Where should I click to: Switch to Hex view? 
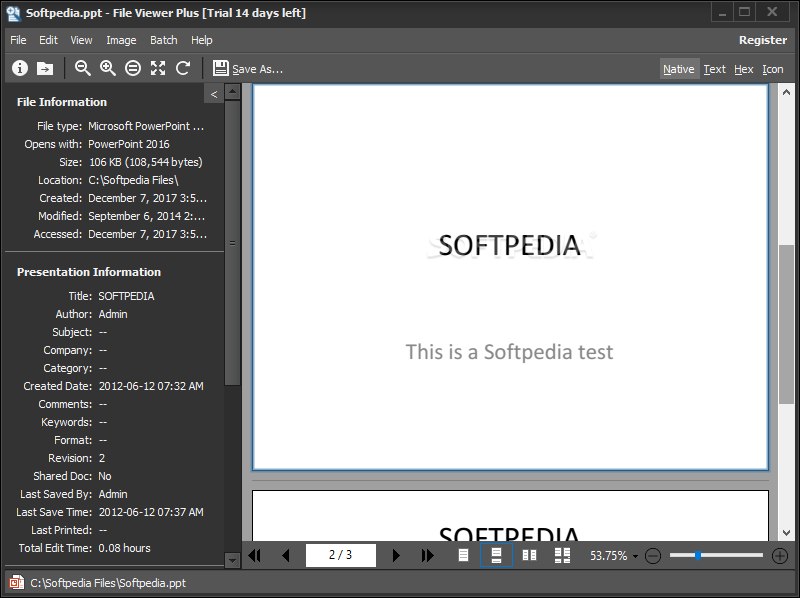[743, 69]
